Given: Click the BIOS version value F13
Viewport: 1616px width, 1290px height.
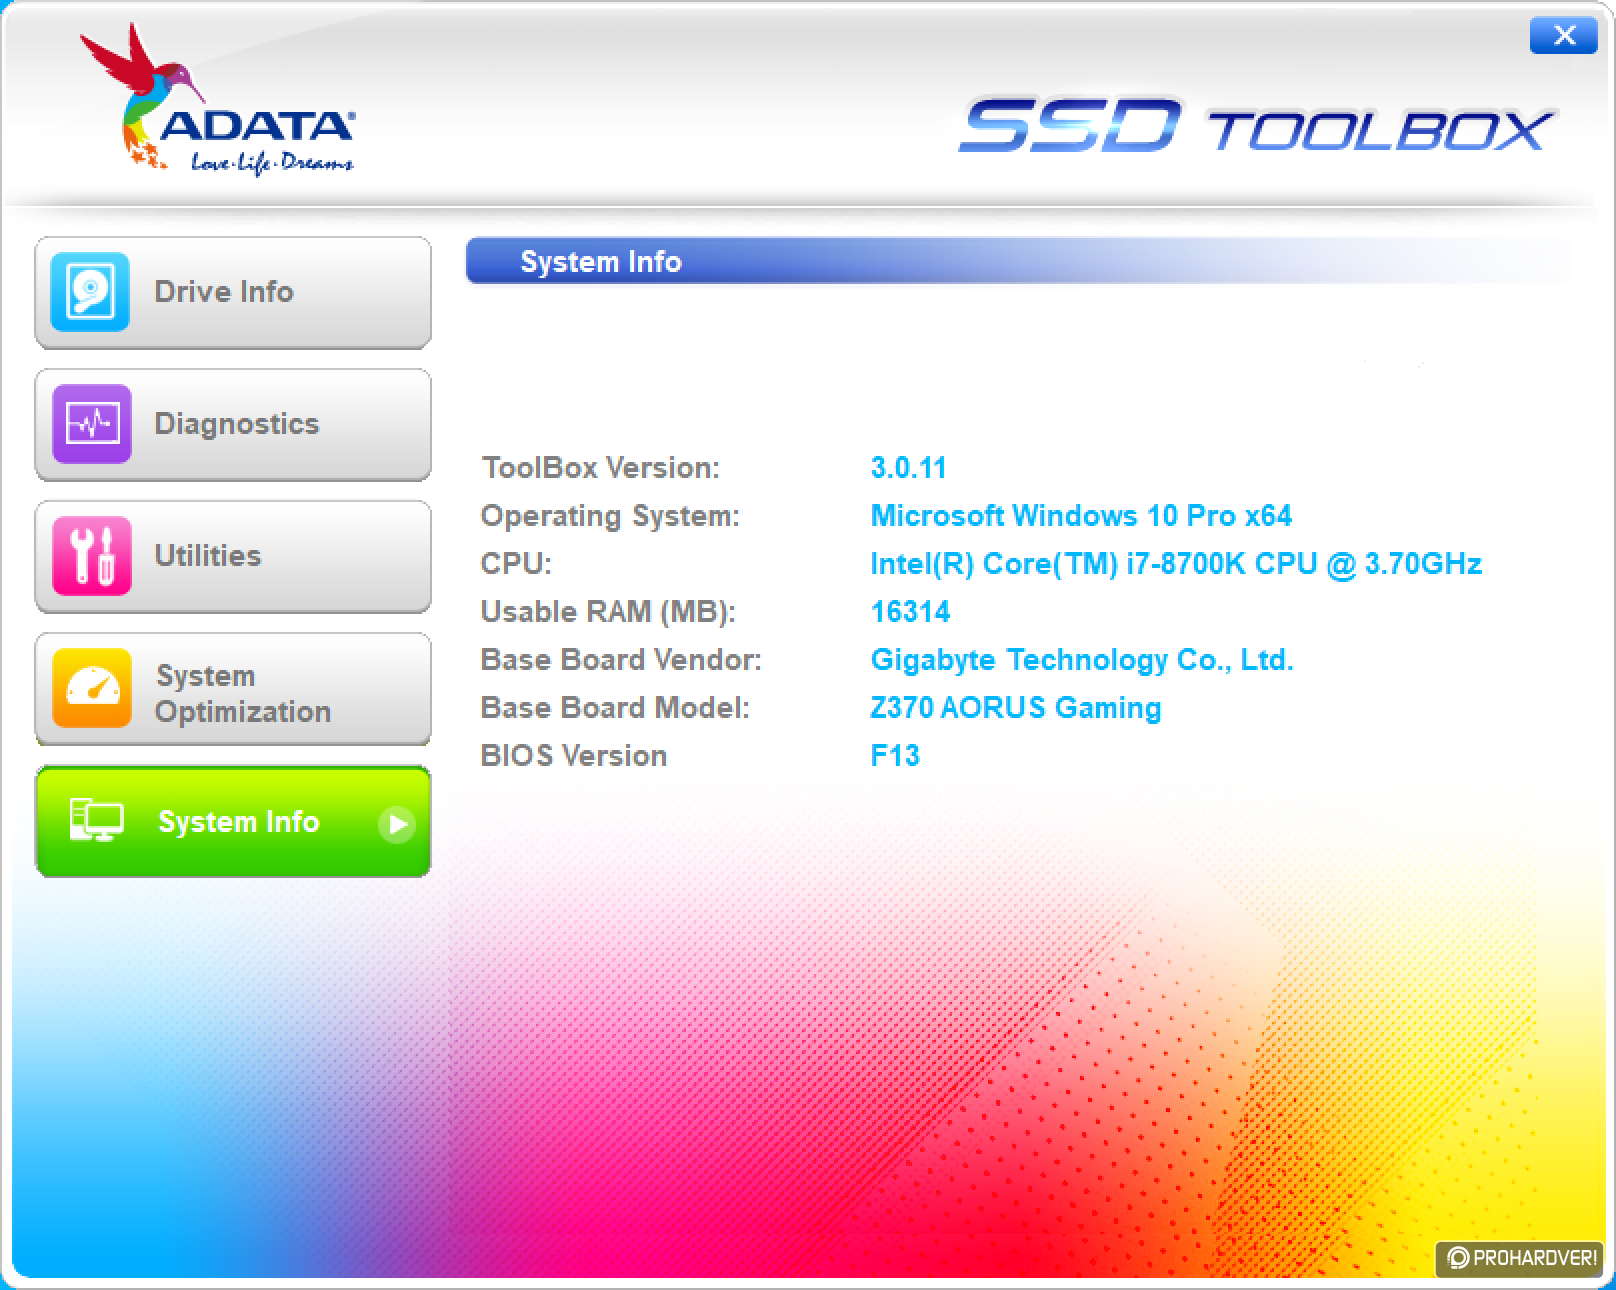Looking at the screenshot, I should (x=895, y=756).
